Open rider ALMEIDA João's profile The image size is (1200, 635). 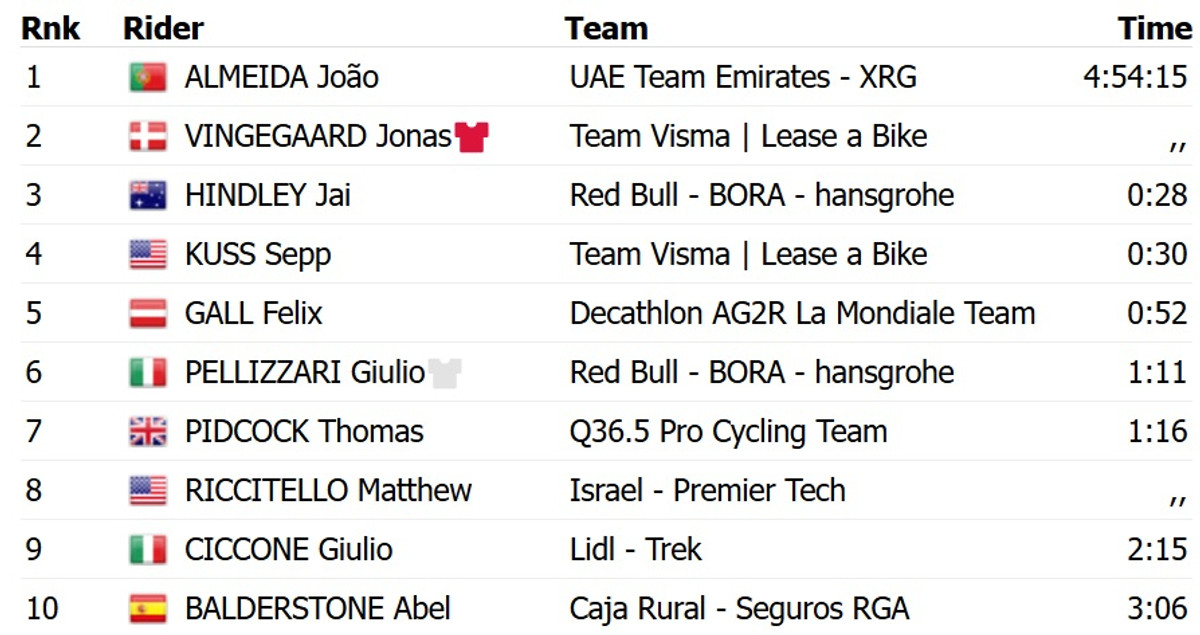pyautogui.click(x=281, y=78)
